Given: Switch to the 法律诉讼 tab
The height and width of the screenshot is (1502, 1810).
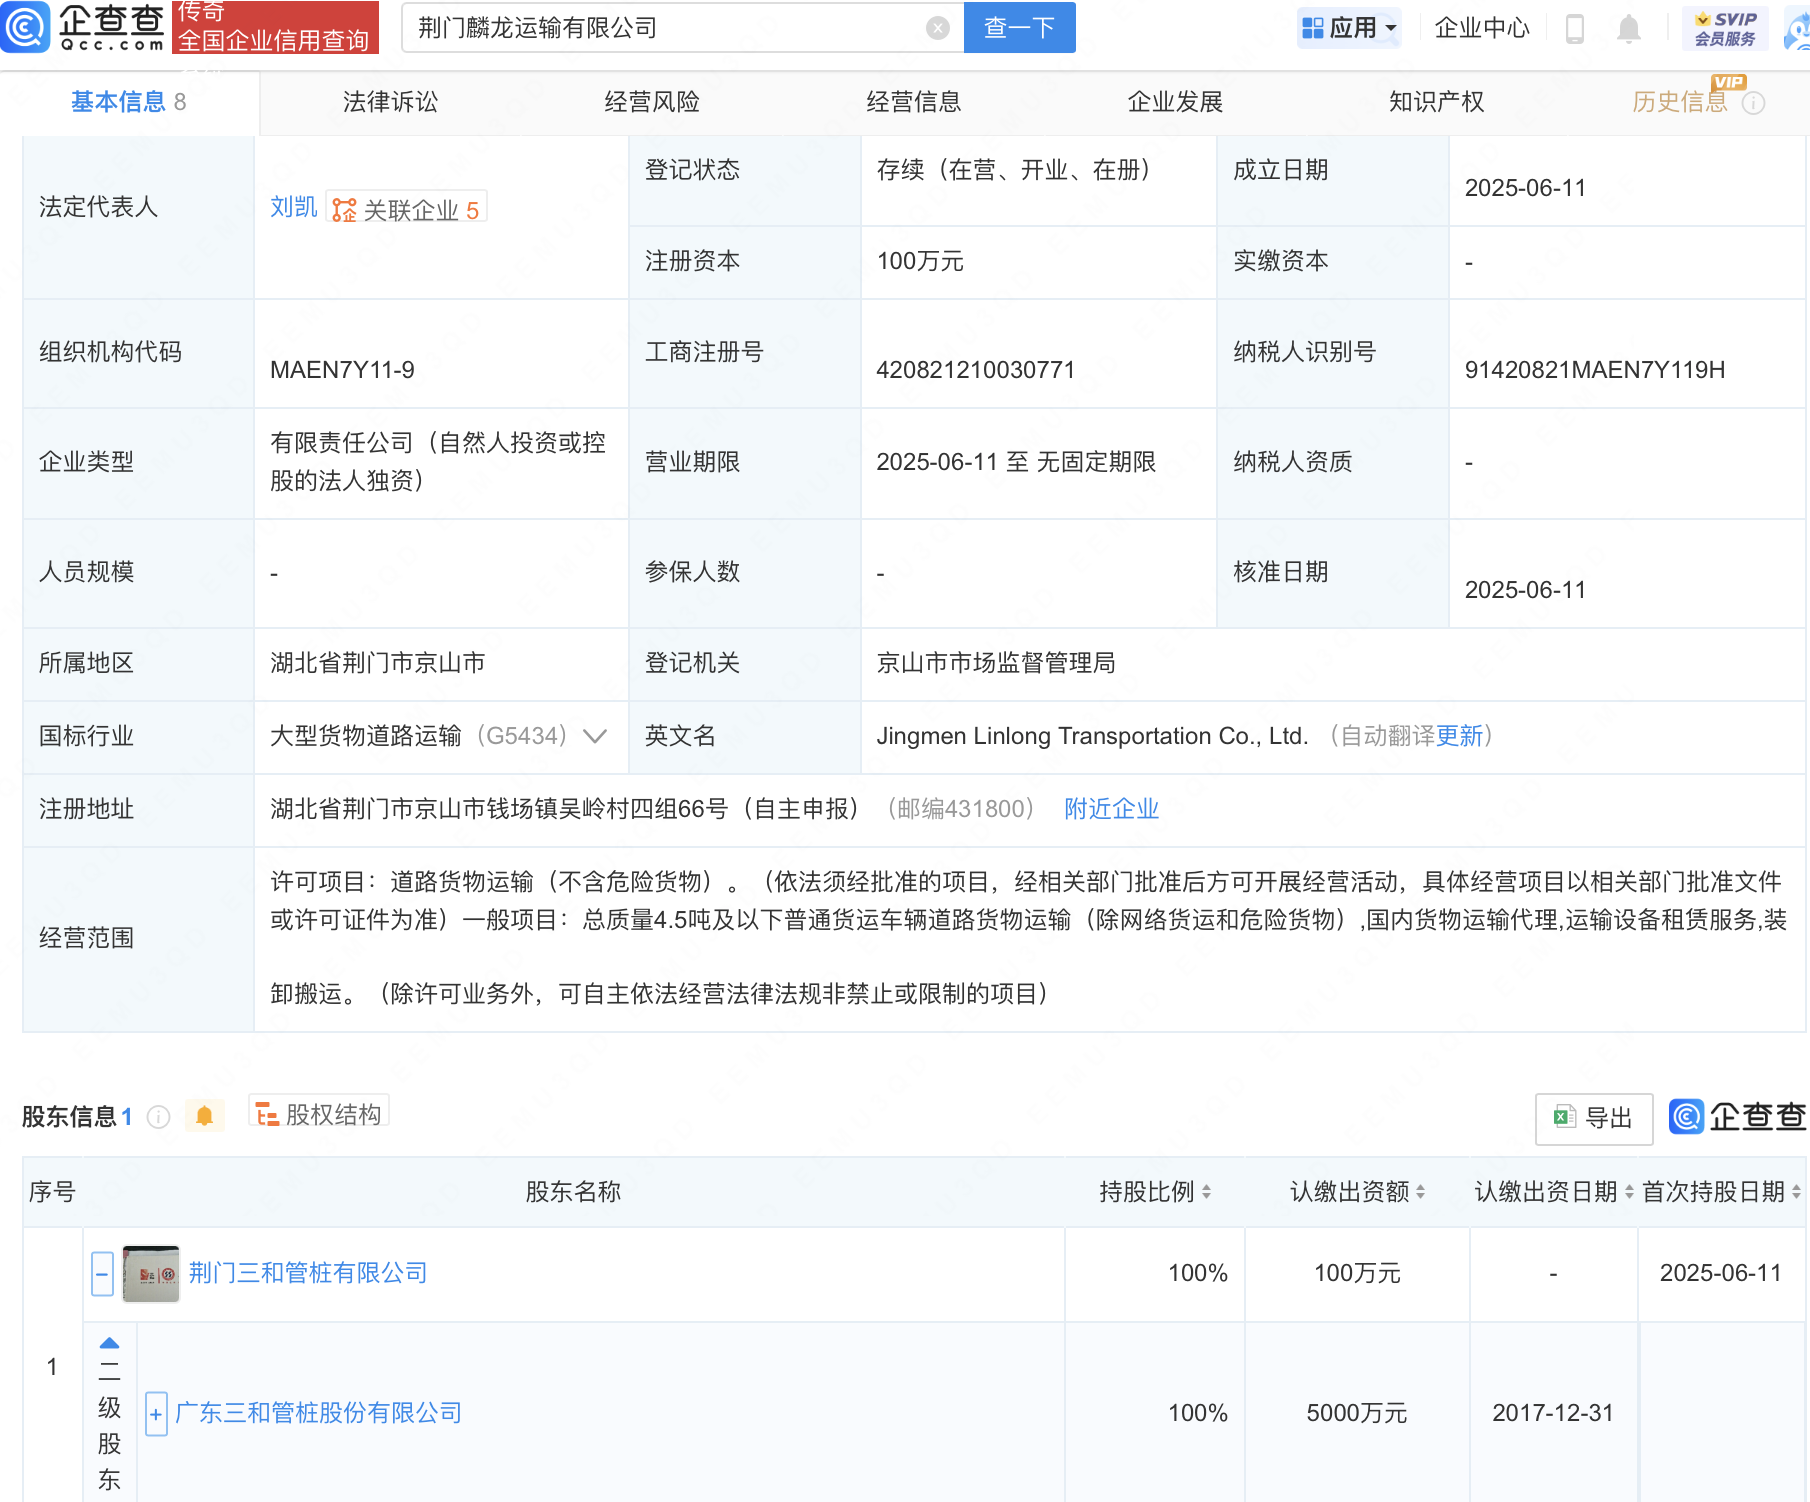Looking at the screenshot, I should click(390, 102).
